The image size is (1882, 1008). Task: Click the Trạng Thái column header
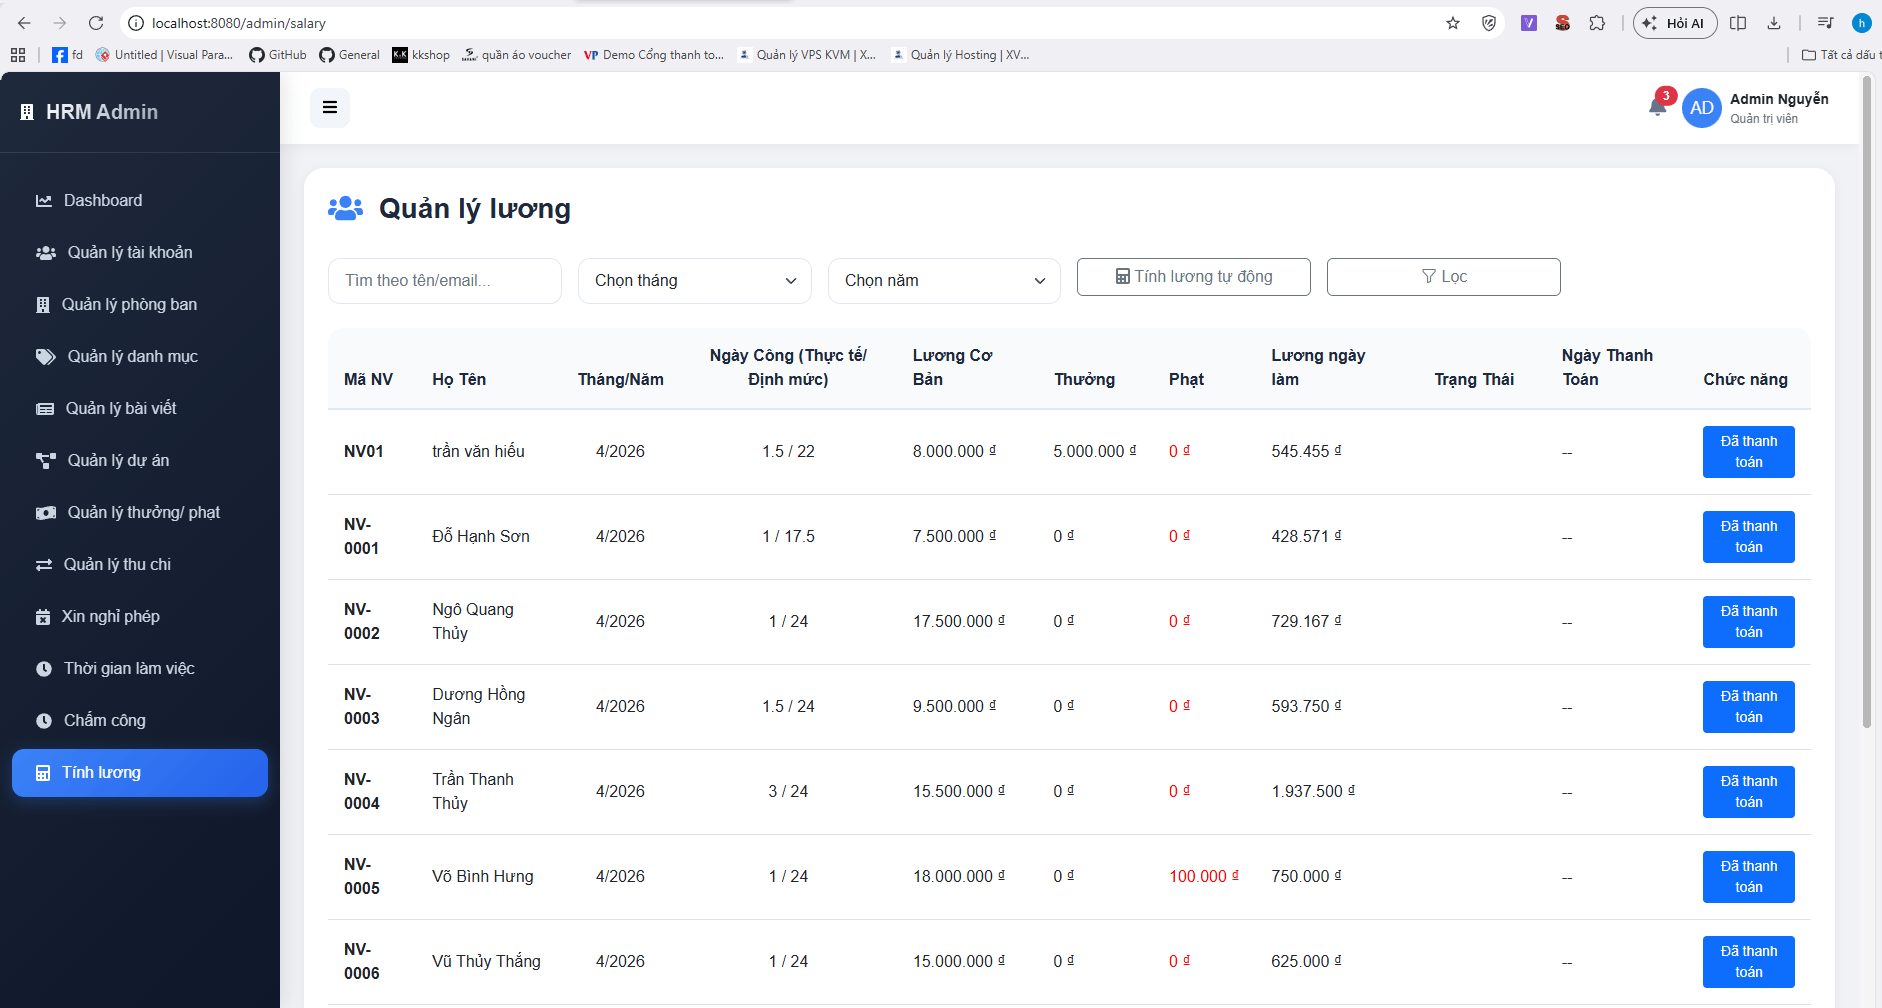pos(1474,380)
